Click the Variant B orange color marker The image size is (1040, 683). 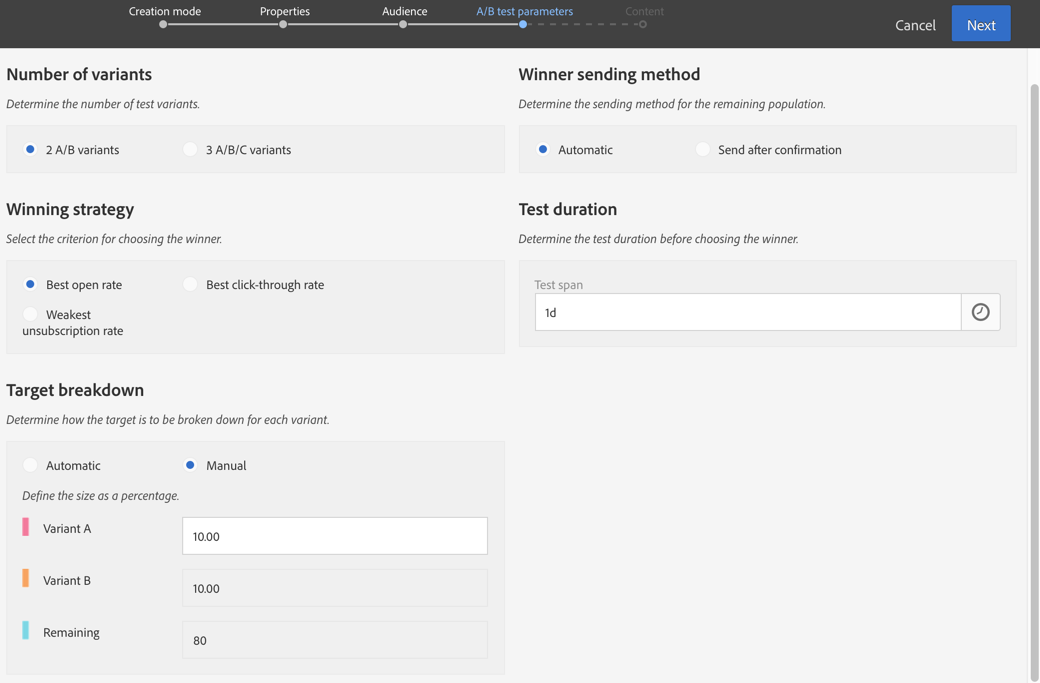click(26, 579)
